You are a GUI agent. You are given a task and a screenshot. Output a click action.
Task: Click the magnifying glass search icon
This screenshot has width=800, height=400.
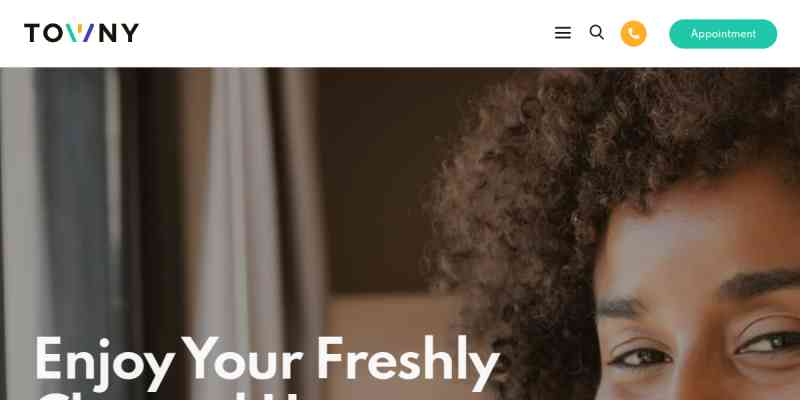click(x=596, y=33)
